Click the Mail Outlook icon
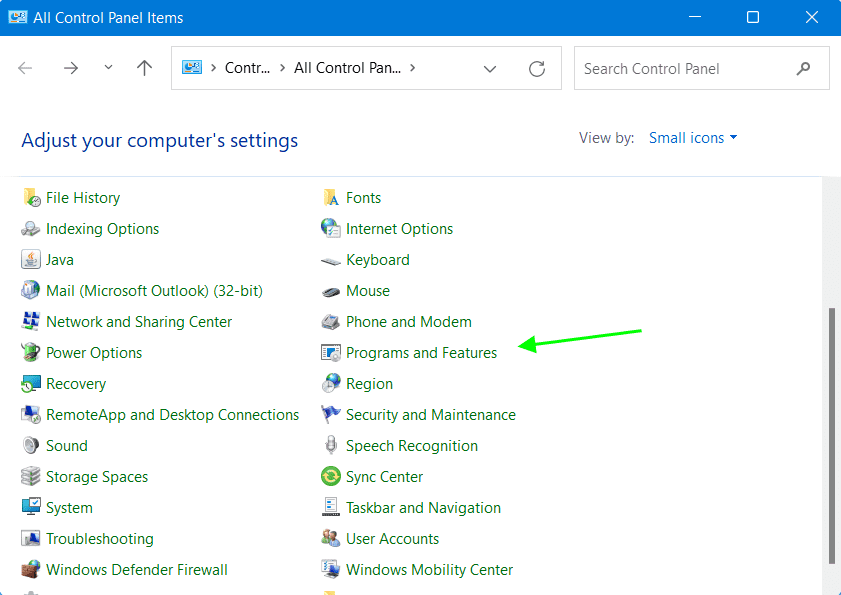This screenshot has width=841, height=595. (x=31, y=290)
